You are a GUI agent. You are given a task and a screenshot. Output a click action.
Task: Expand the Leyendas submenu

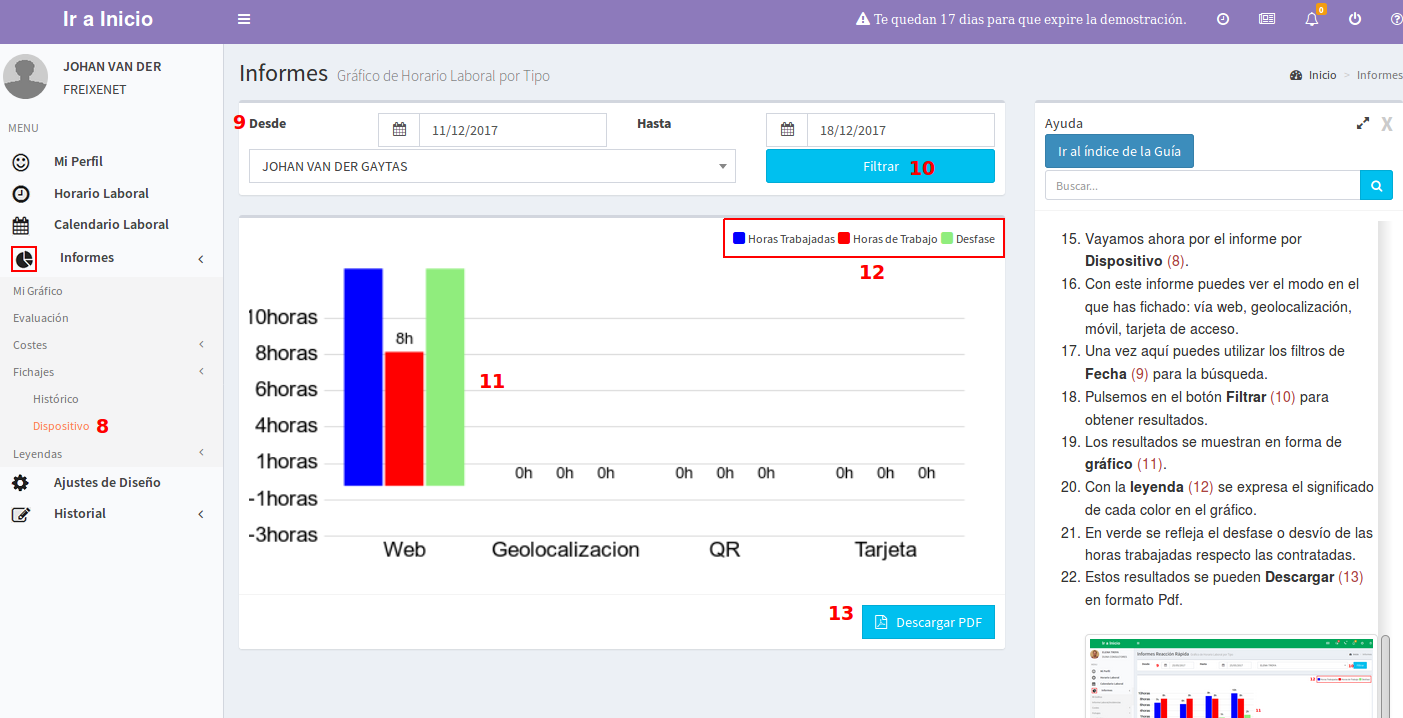201,453
